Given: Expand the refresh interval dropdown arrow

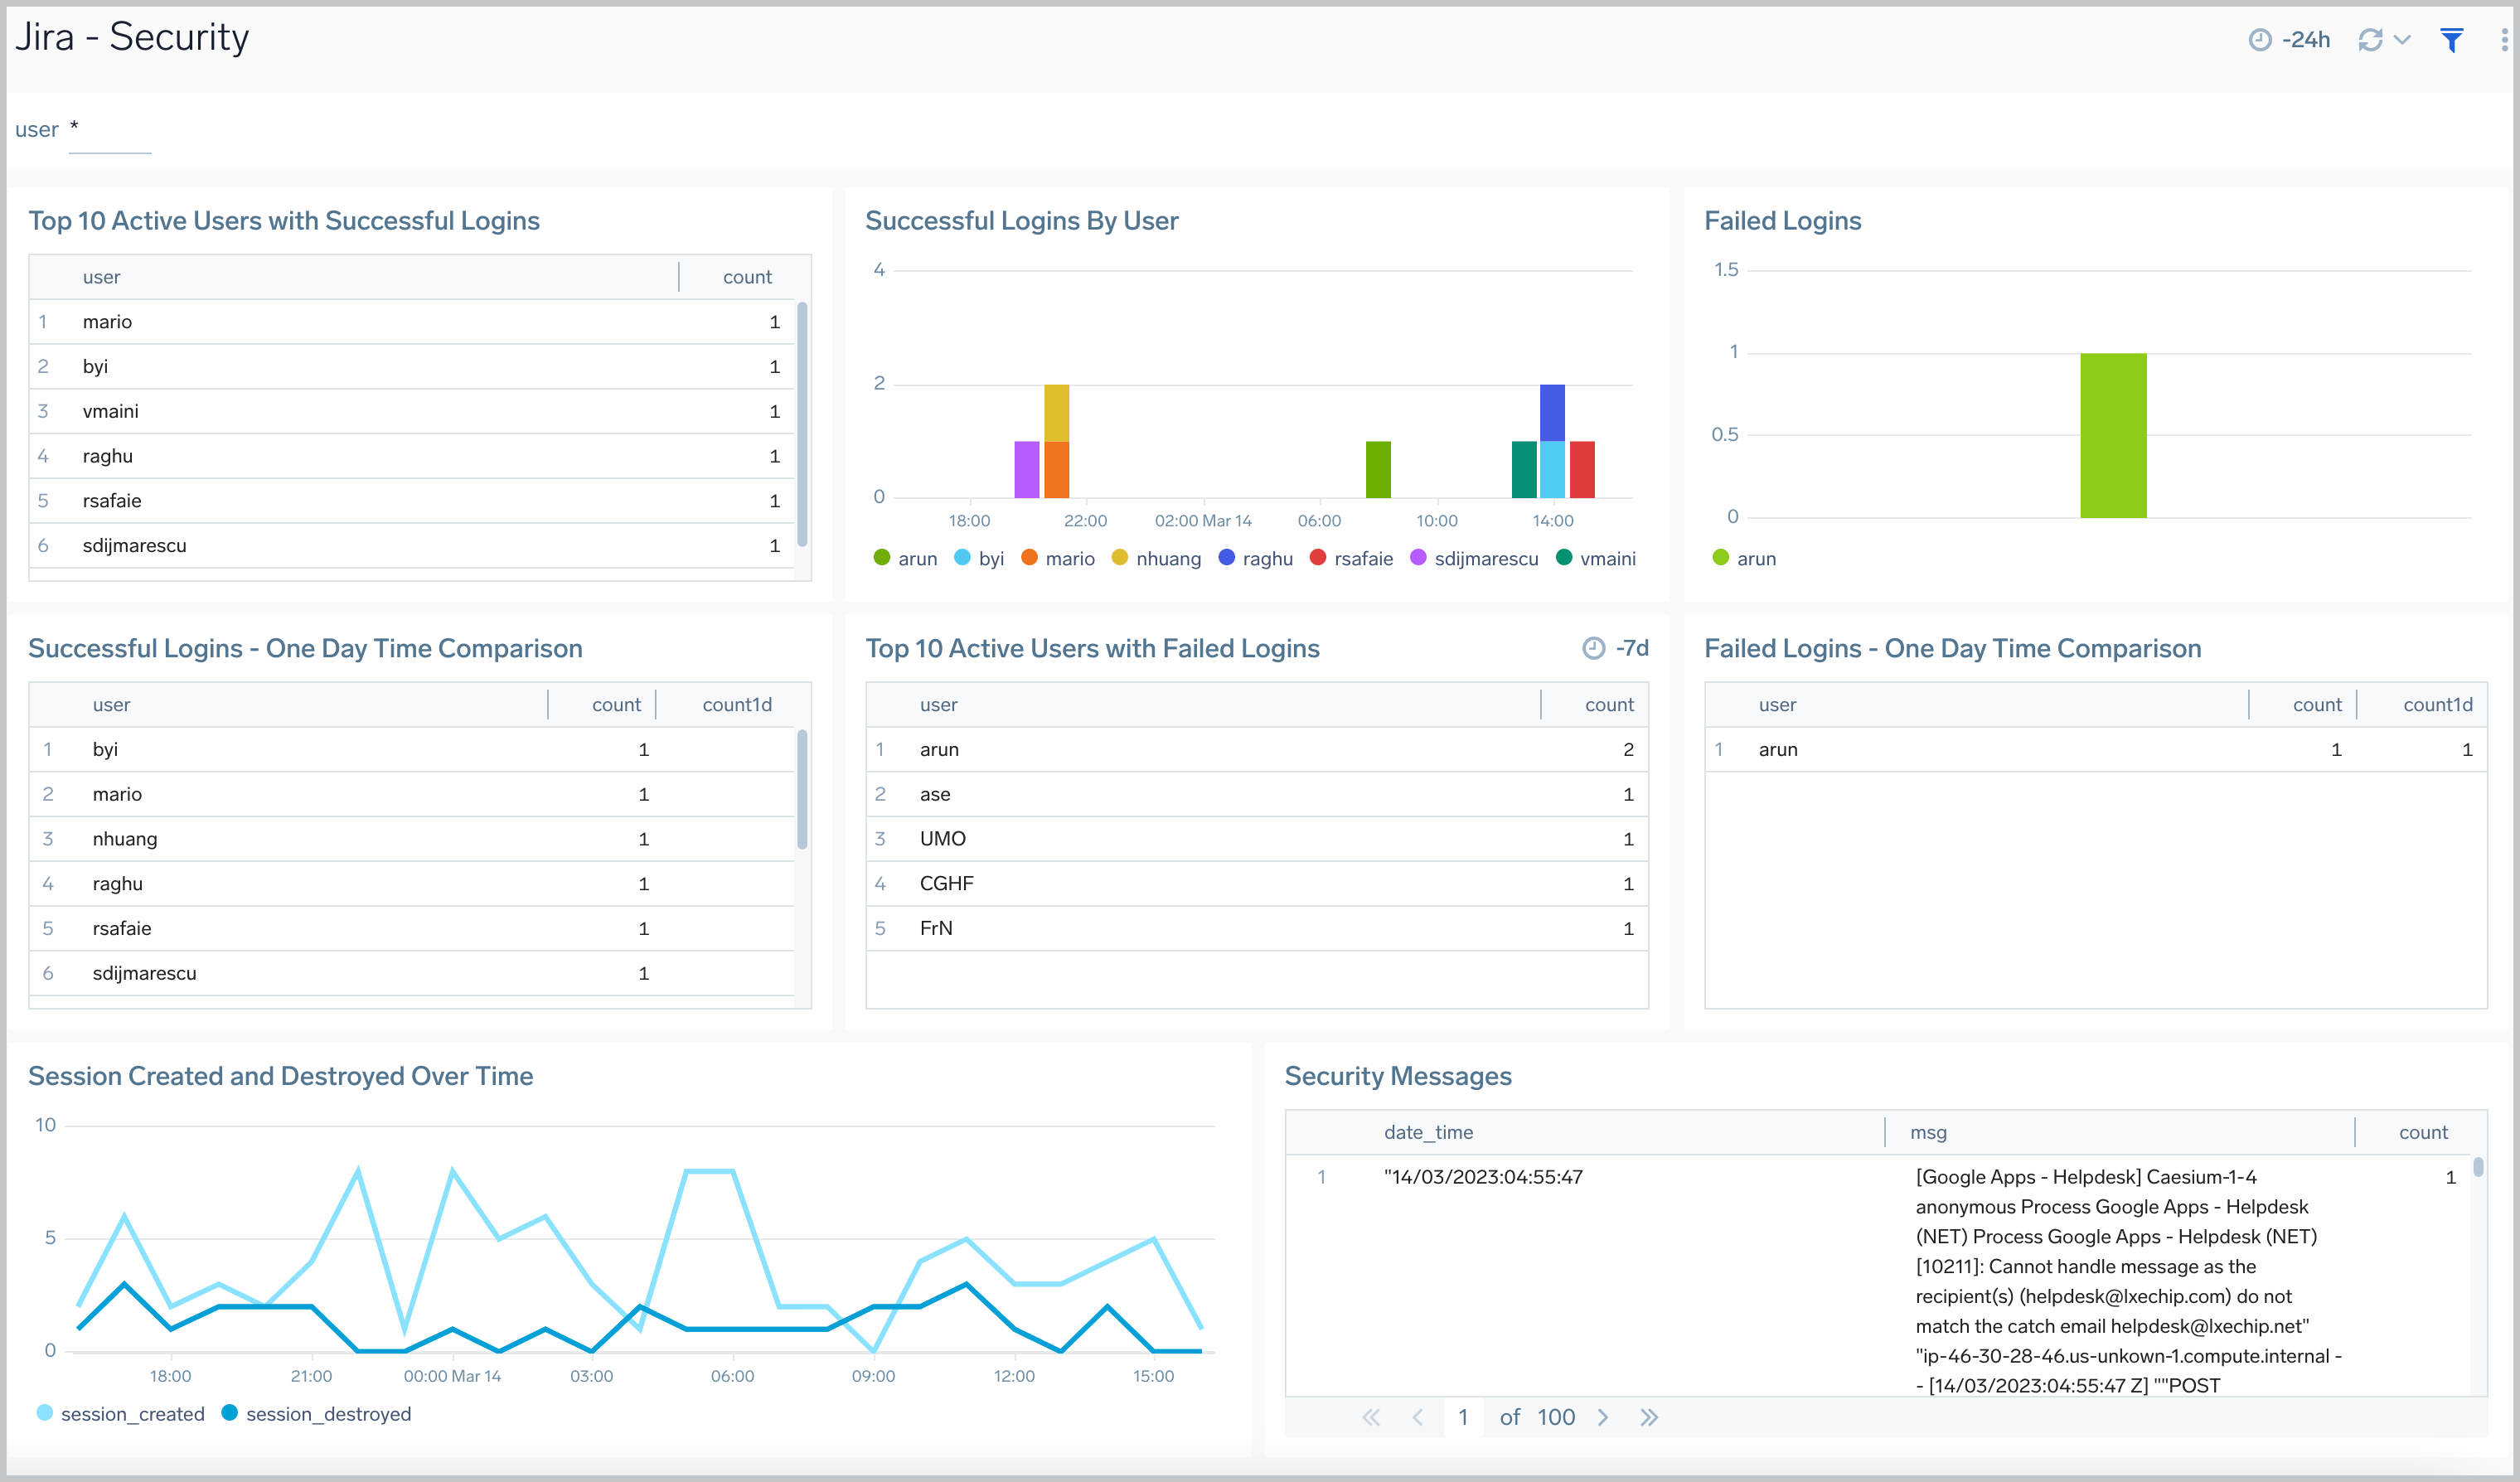Looking at the screenshot, I should point(2403,40).
